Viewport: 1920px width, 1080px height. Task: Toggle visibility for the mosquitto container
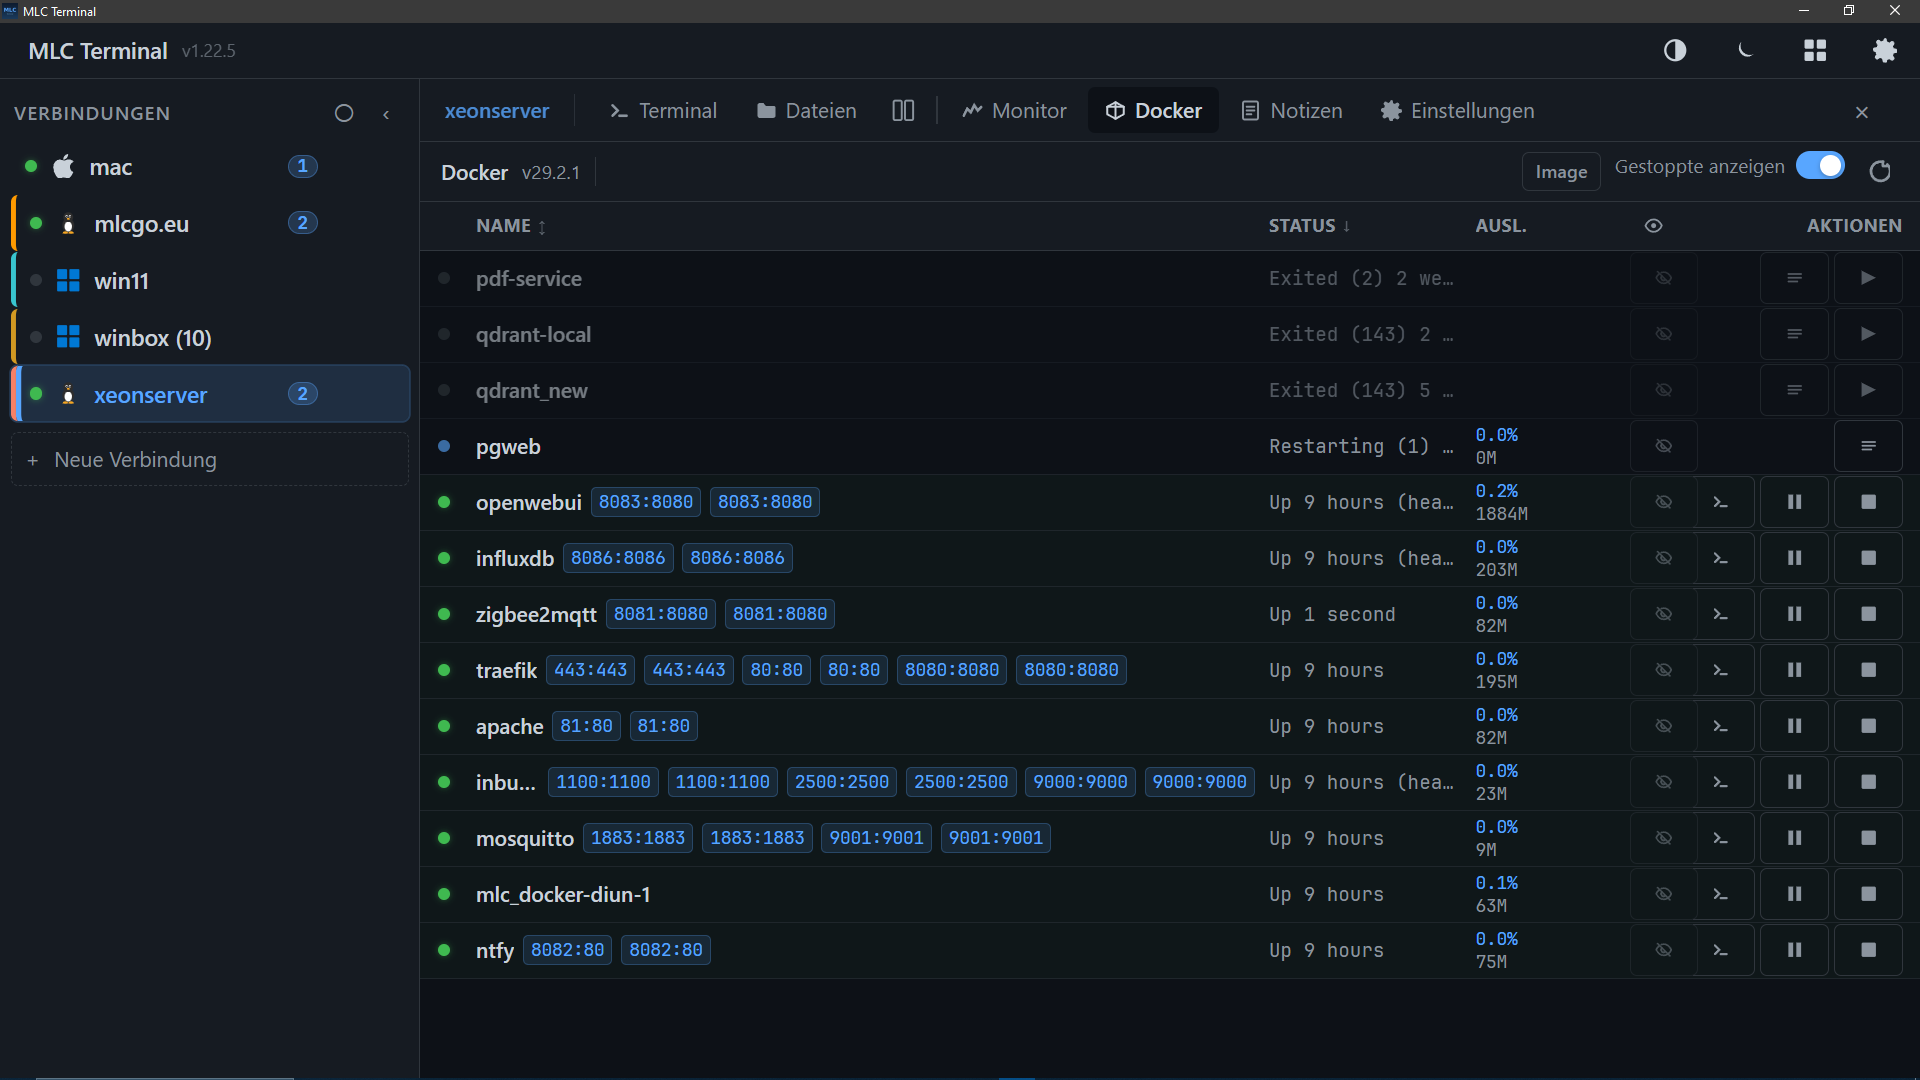(x=1663, y=838)
